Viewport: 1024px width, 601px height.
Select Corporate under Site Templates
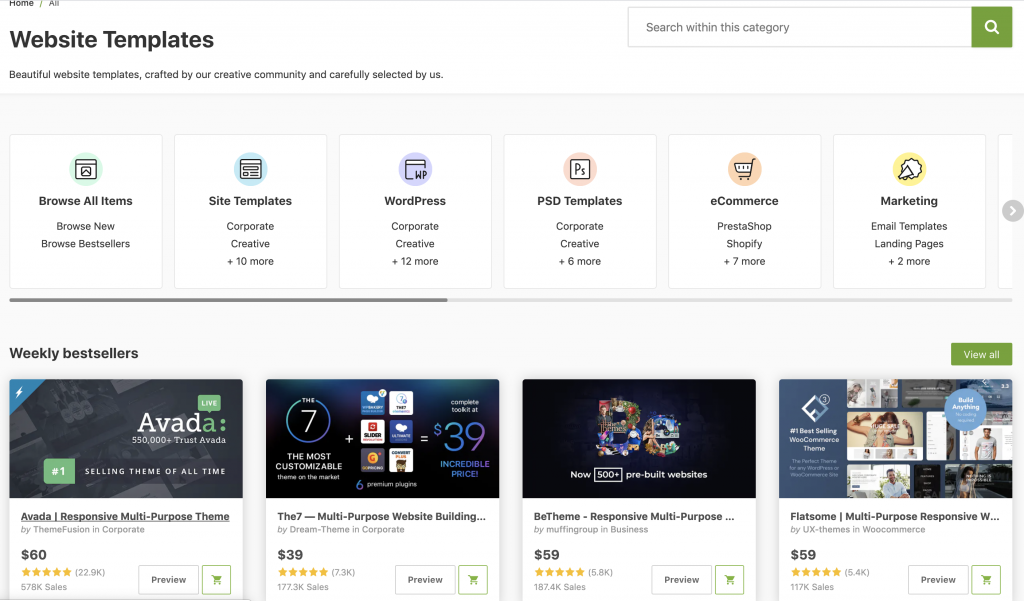[250, 226]
